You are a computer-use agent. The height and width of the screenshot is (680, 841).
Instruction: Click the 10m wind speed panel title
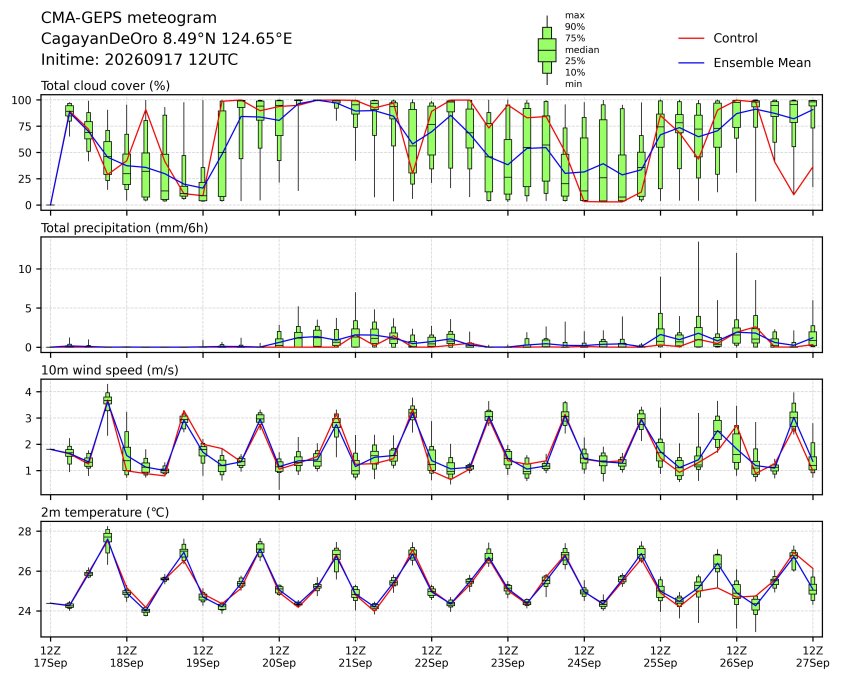110,370
